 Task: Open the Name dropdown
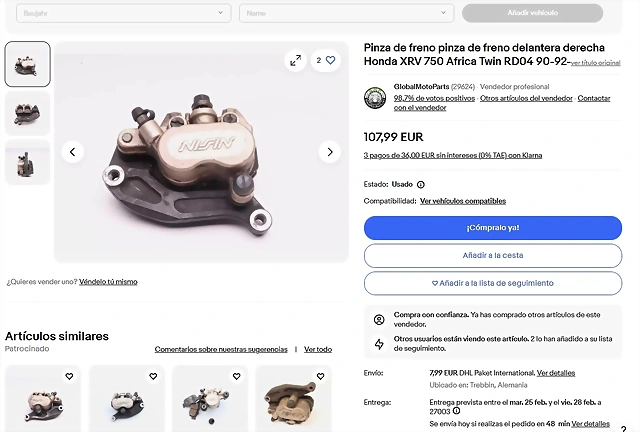click(x=347, y=13)
